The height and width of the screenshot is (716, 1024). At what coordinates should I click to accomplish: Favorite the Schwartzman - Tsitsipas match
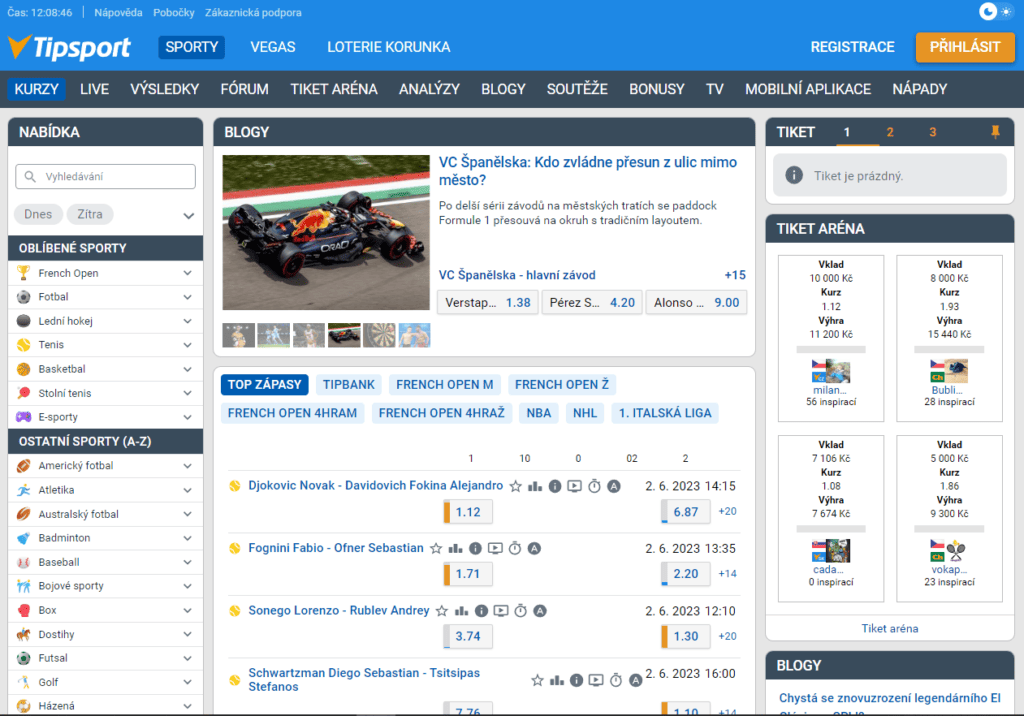tap(537, 681)
